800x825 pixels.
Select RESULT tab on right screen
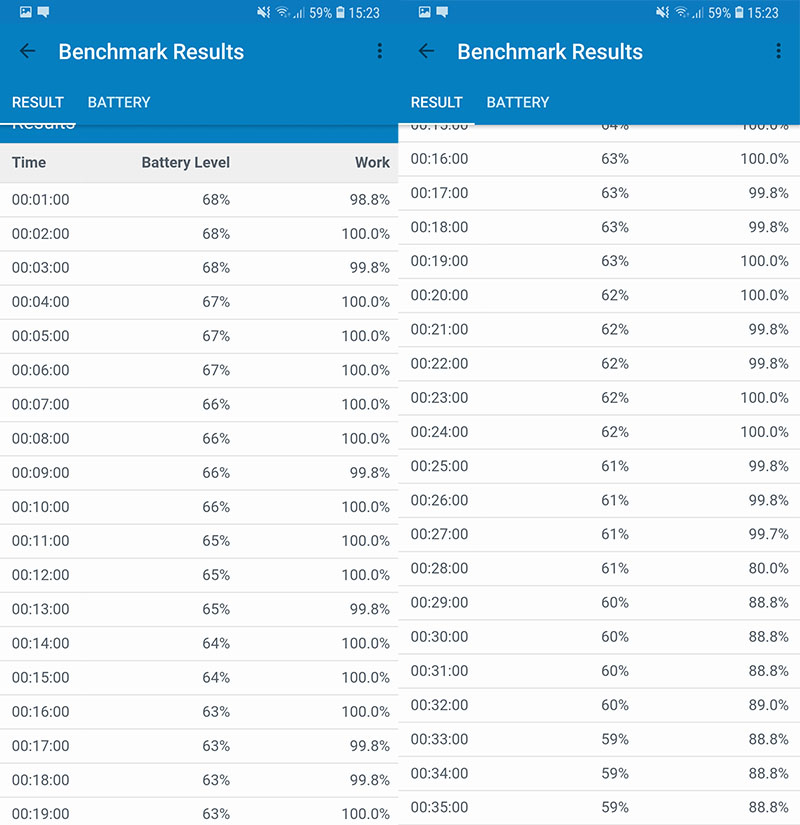point(437,102)
